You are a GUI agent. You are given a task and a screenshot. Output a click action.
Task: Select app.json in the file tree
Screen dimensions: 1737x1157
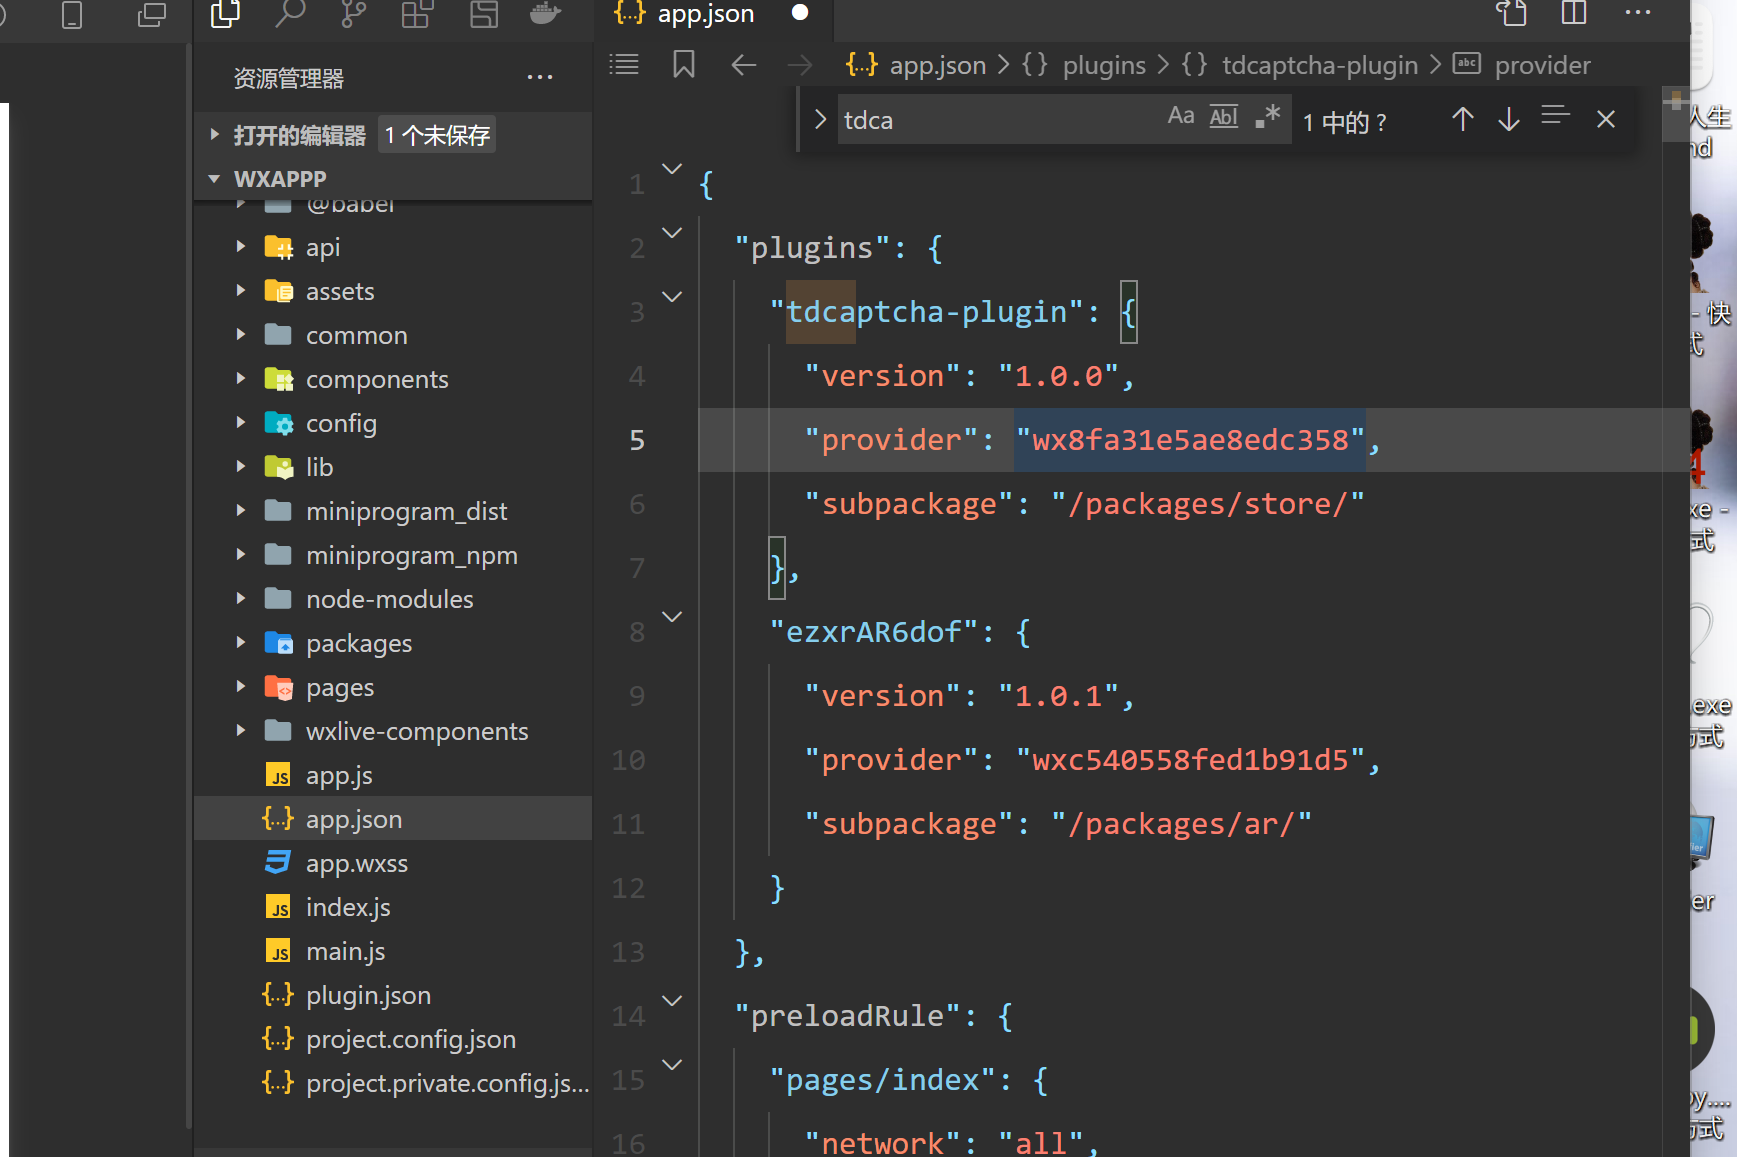[393, 819]
